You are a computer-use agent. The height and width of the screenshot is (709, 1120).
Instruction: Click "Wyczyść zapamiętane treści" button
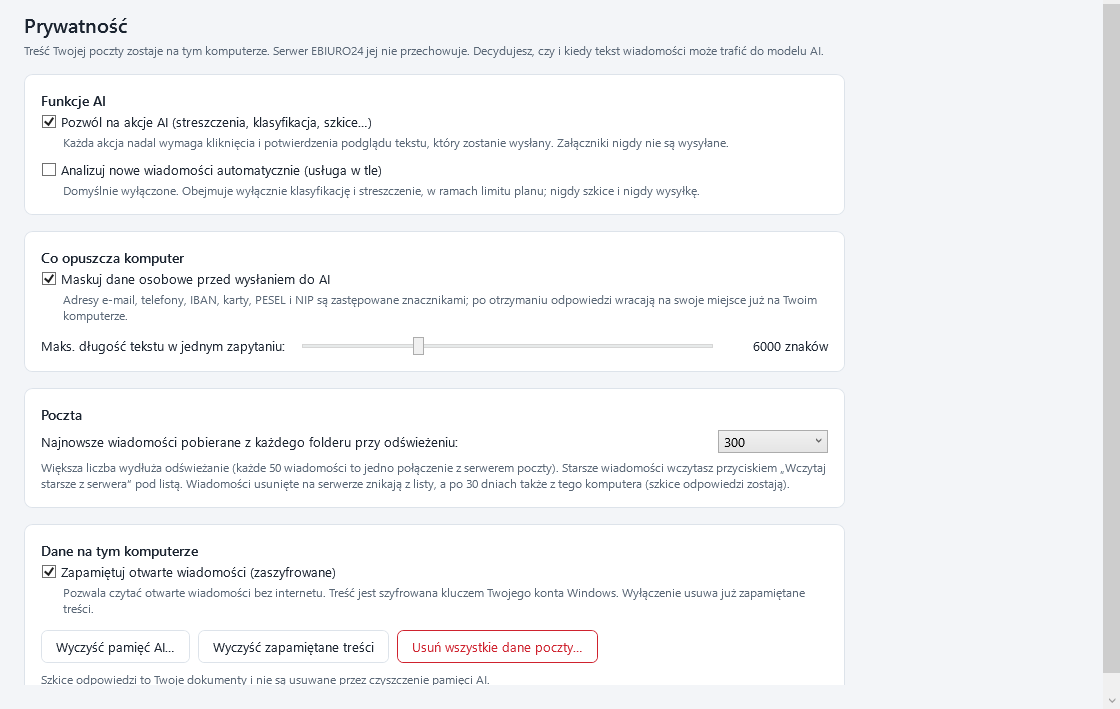(x=293, y=647)
